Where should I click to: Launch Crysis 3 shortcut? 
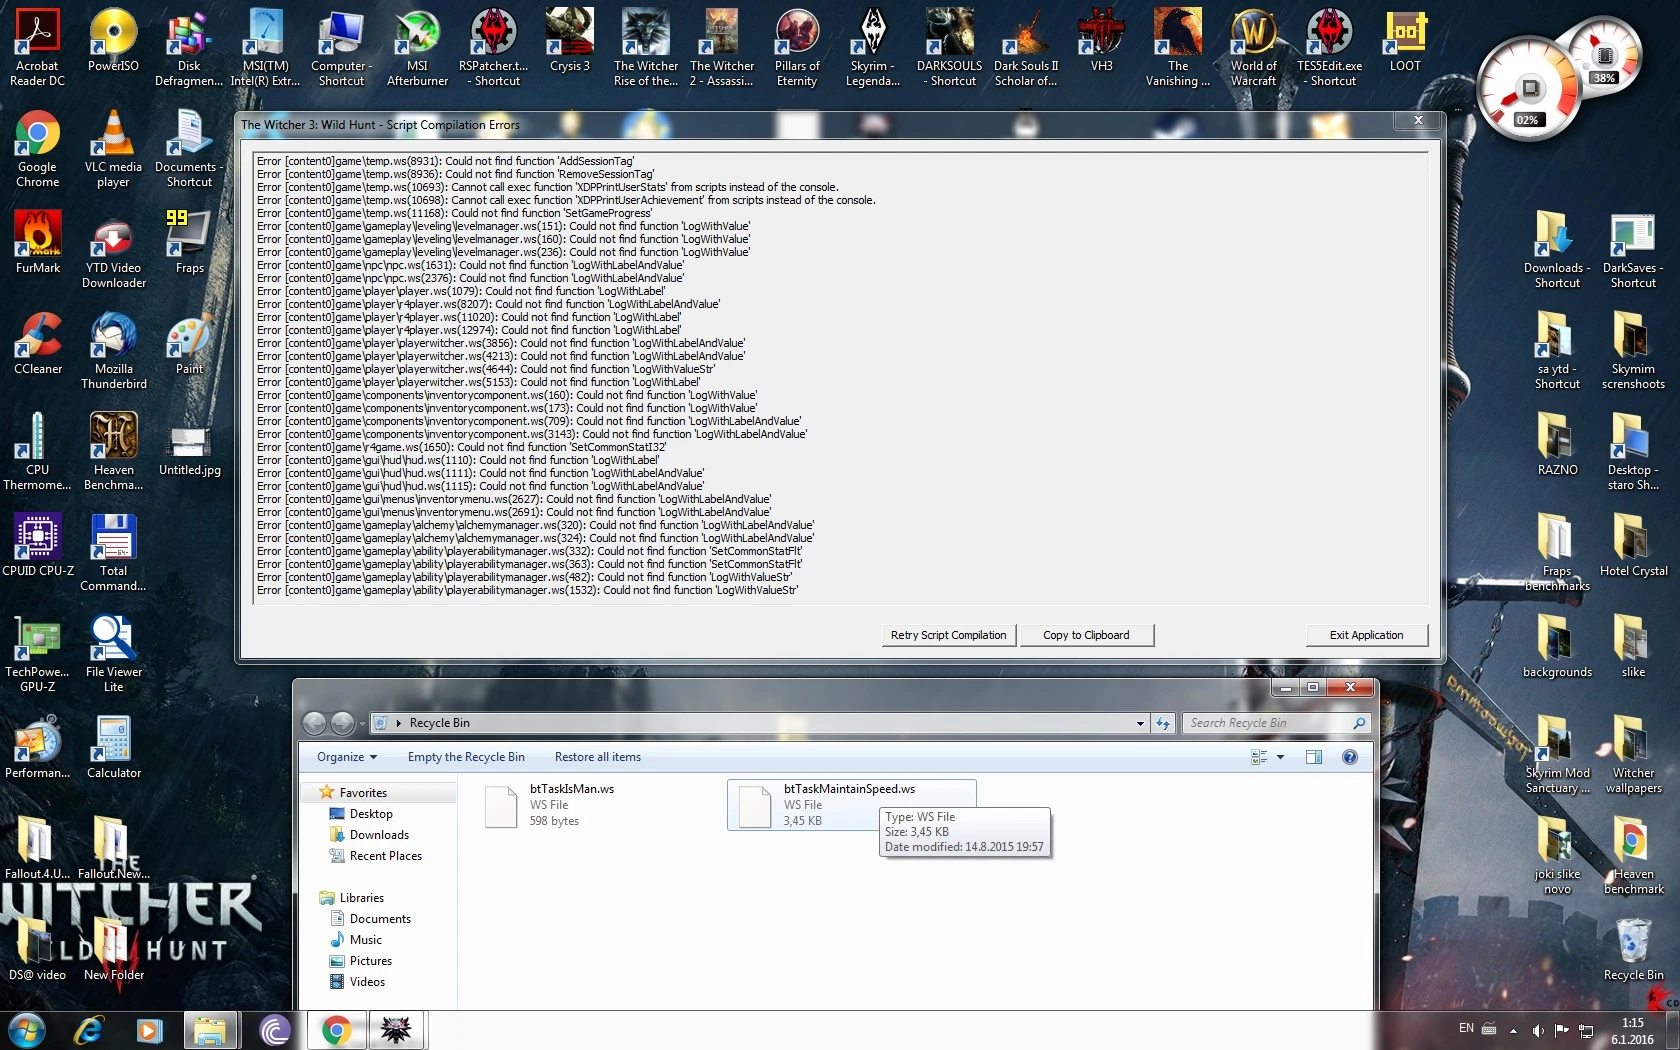click(569, 40)
